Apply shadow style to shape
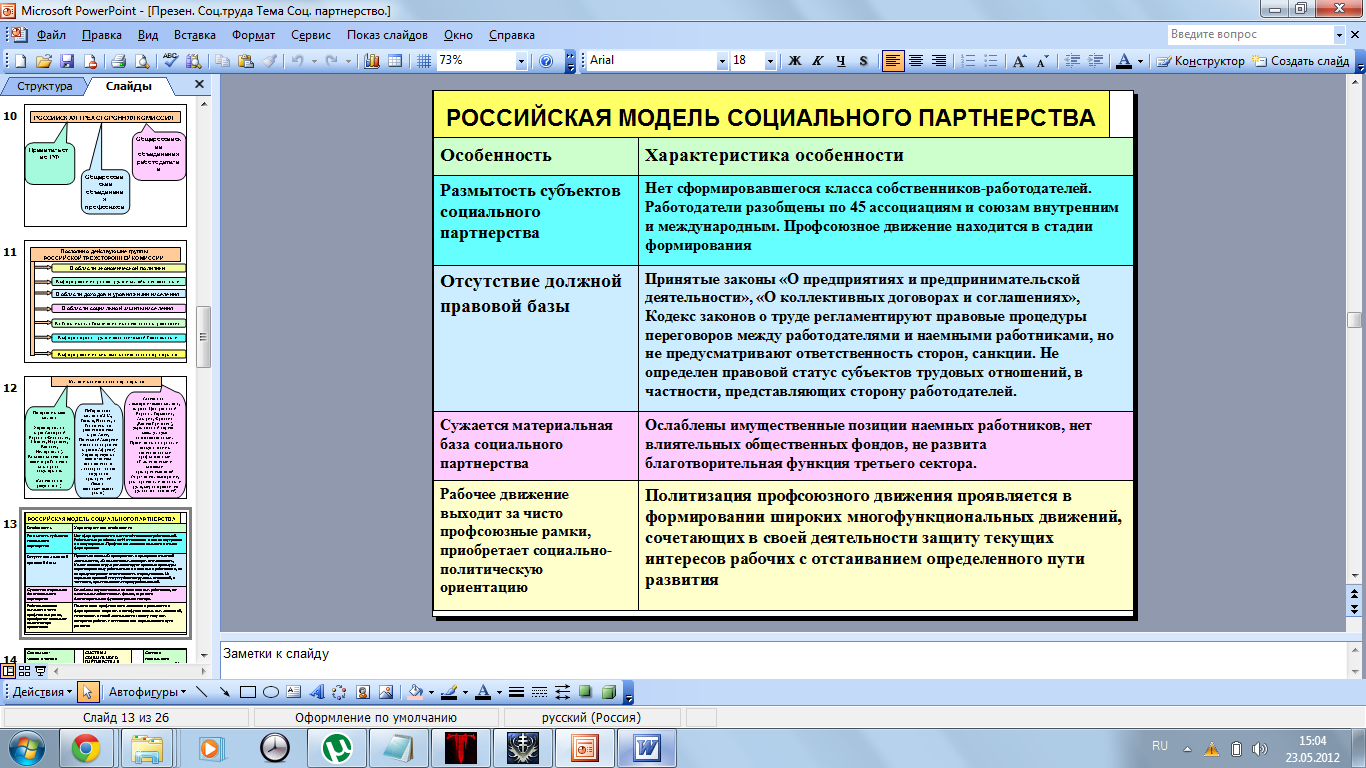Viewport: 1366px width, 768px height. click(x=585, y=692)
